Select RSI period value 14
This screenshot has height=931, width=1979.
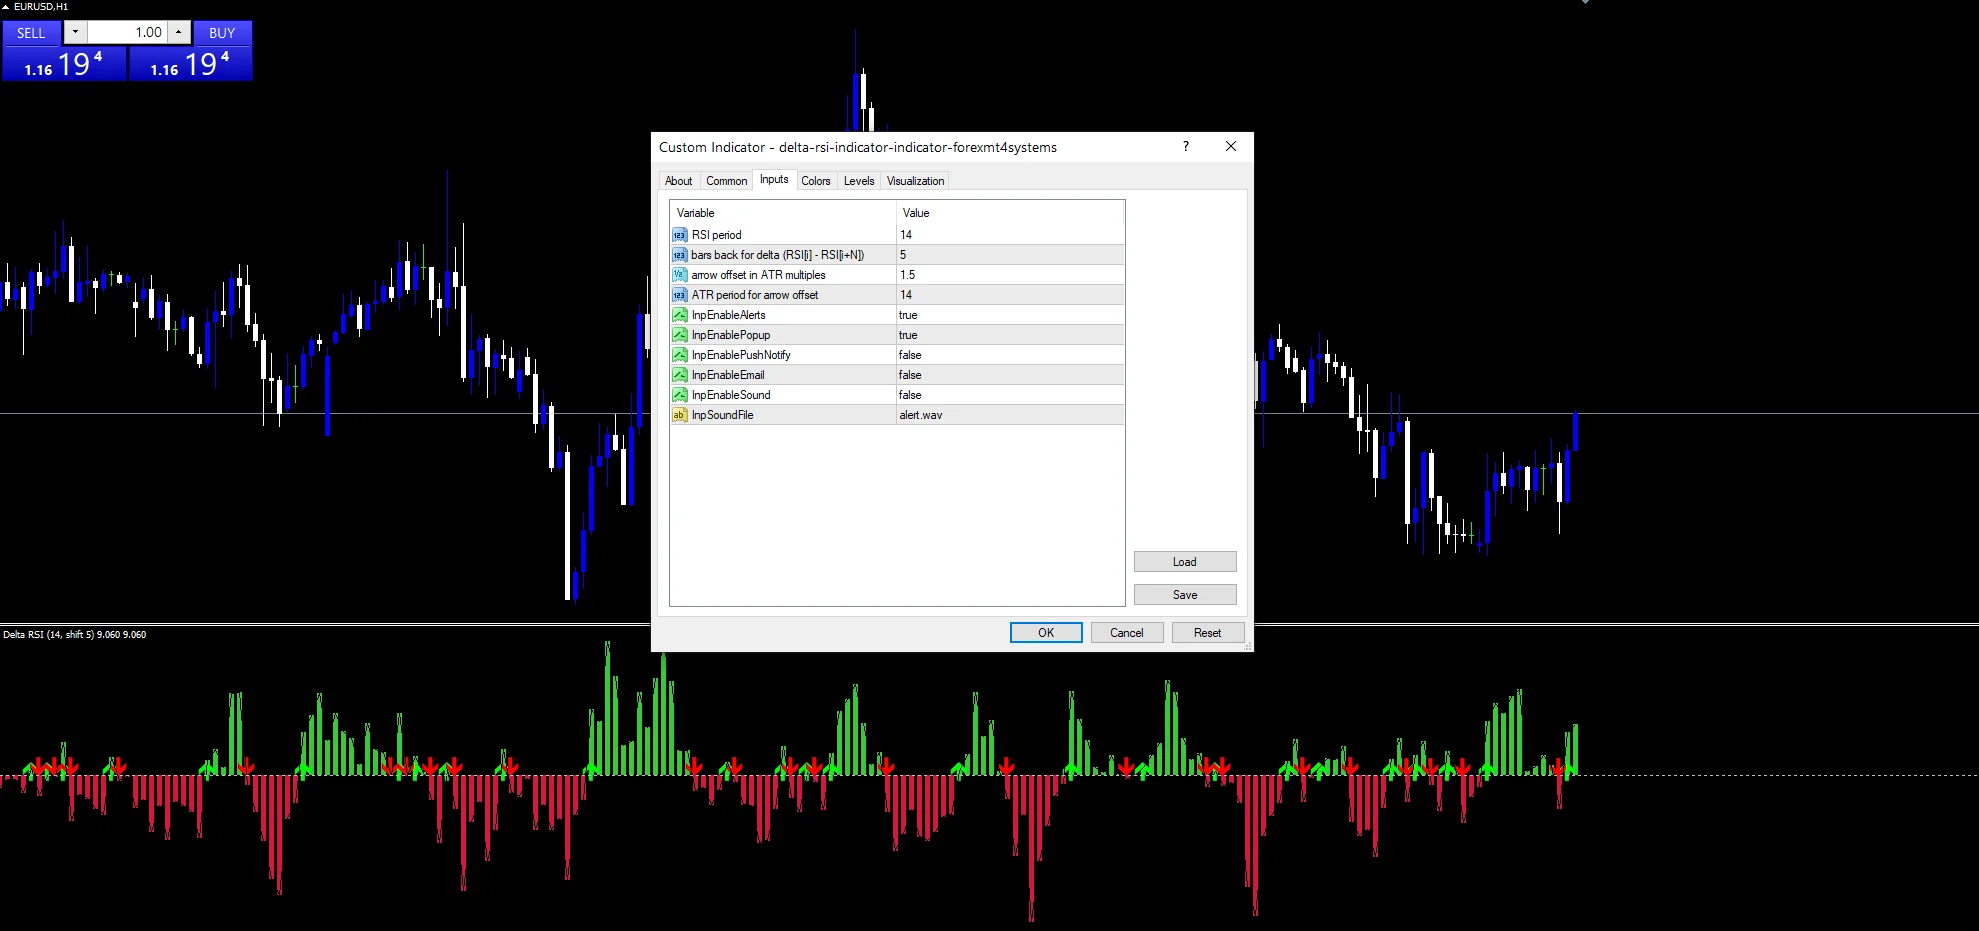pos(1010,235)
